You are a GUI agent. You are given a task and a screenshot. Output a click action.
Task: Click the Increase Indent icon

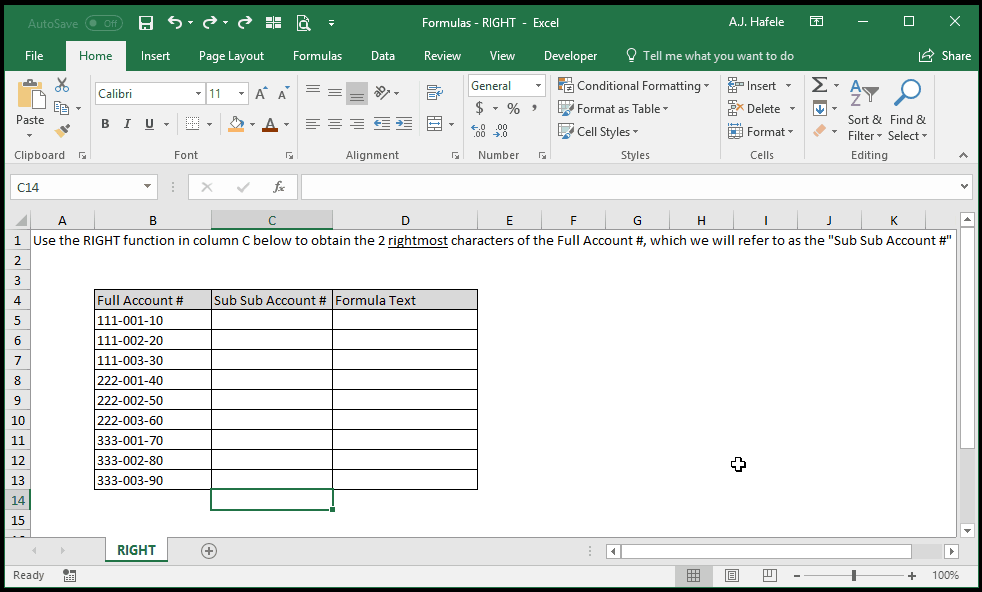pyautogui.click(x=404, y=123)
